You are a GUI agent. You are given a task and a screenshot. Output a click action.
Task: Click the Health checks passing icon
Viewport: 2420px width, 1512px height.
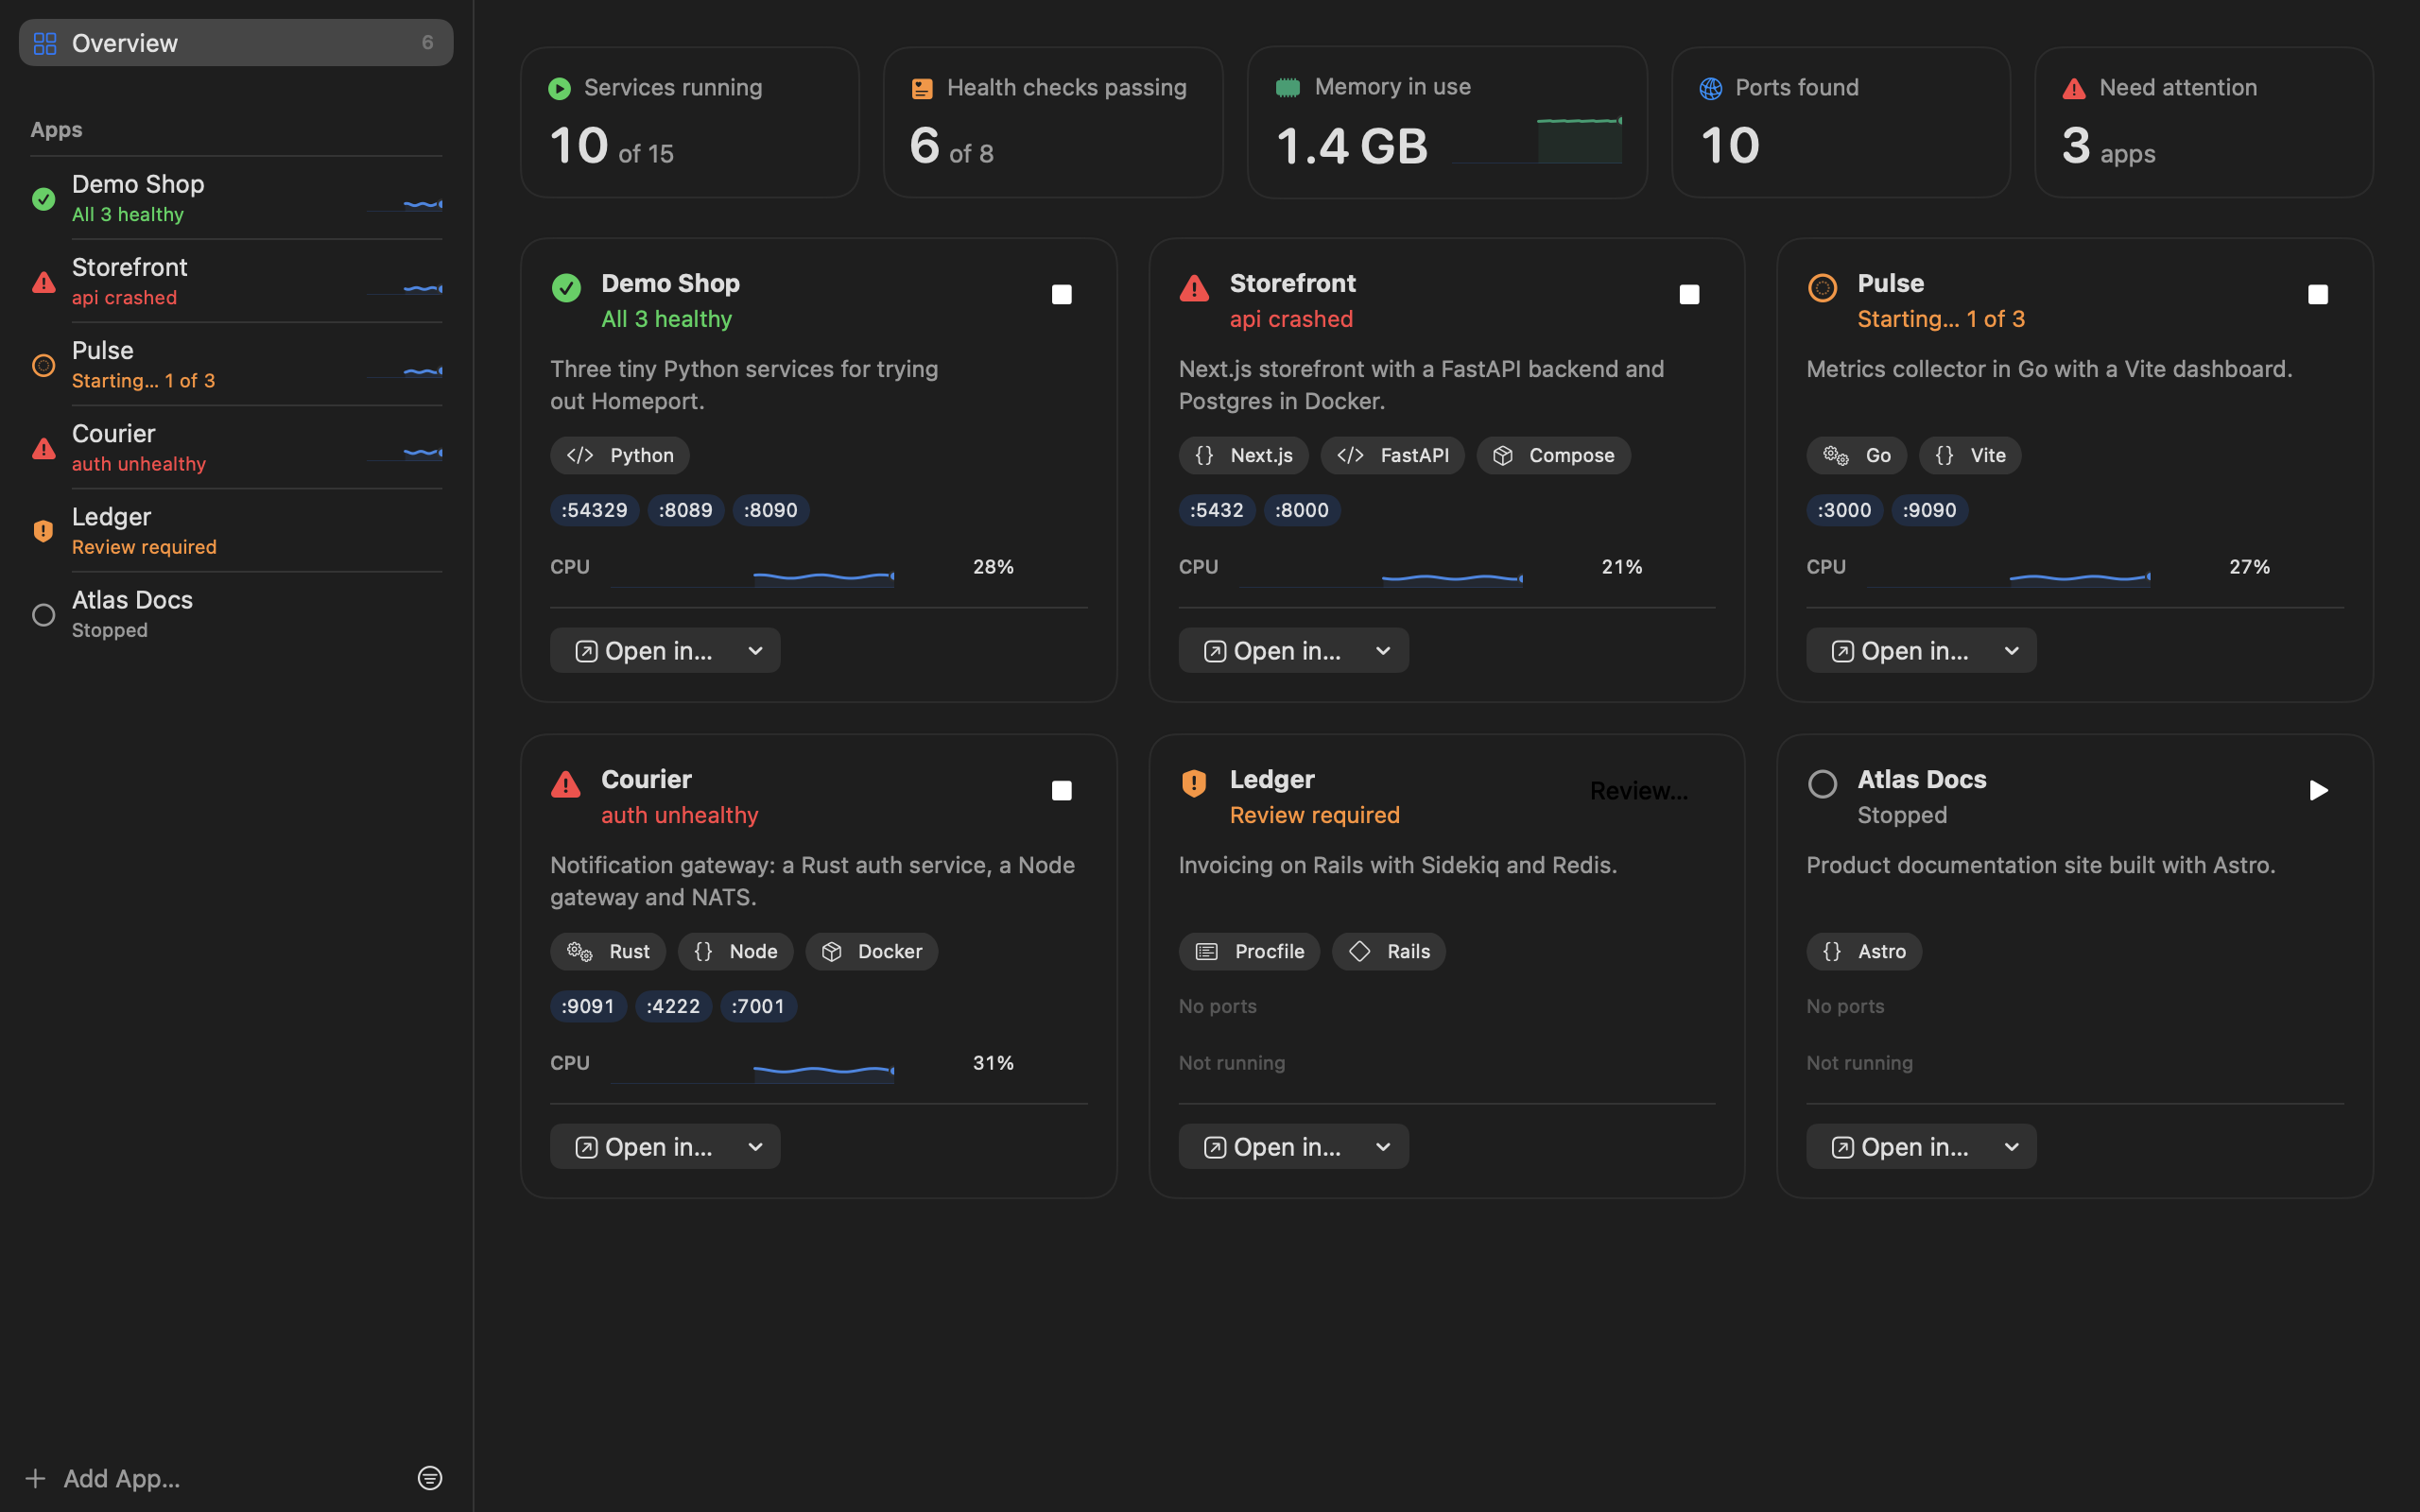tap(922, 89)
